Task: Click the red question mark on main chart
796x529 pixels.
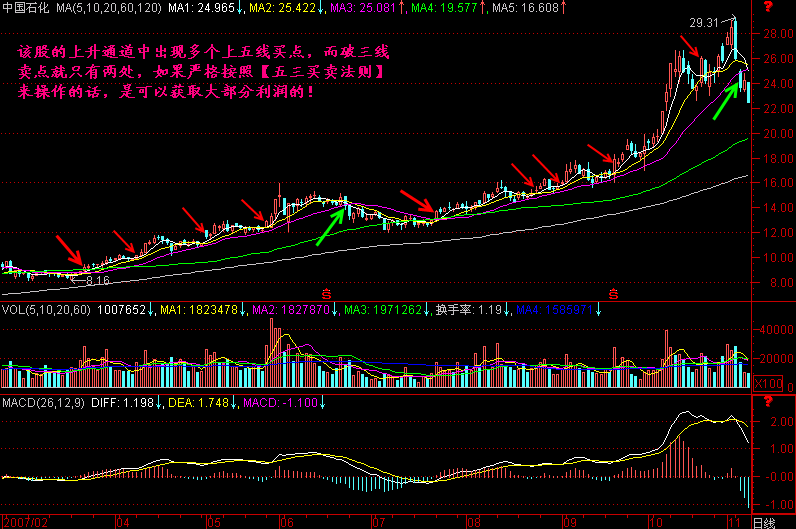Action: pos(767,8)
